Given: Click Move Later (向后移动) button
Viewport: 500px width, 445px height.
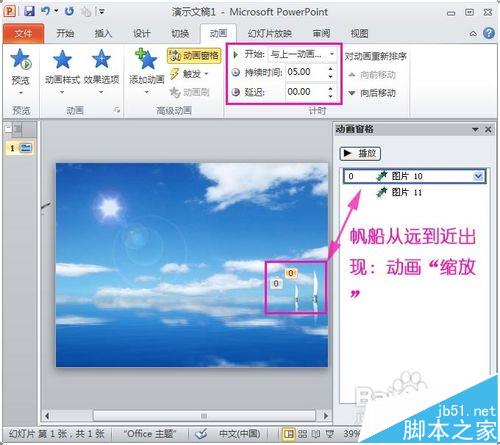Looking at the screenshot, I should pos(372,93).
